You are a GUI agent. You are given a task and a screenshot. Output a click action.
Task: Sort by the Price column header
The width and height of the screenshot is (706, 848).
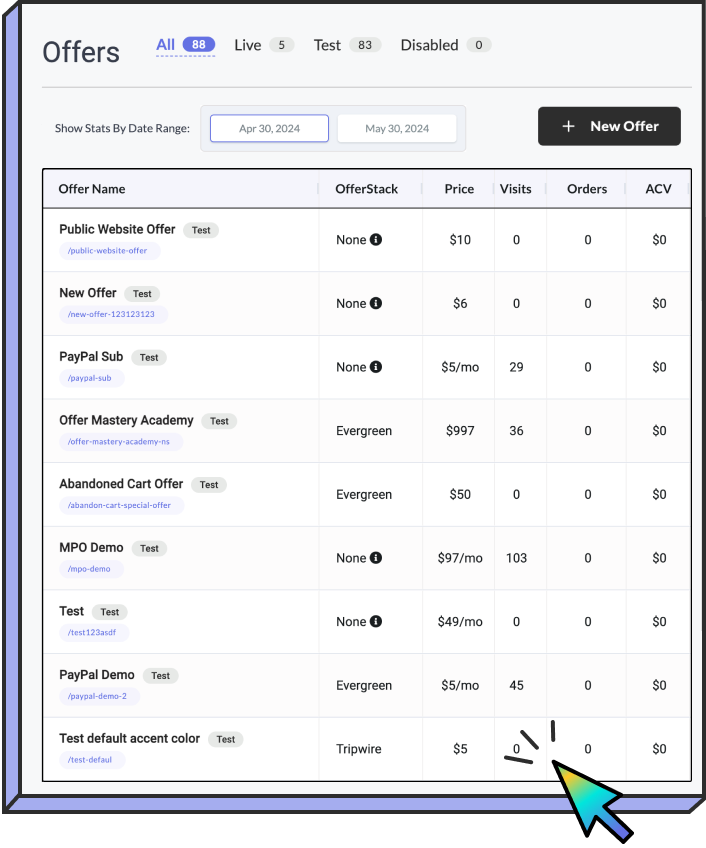459,189
